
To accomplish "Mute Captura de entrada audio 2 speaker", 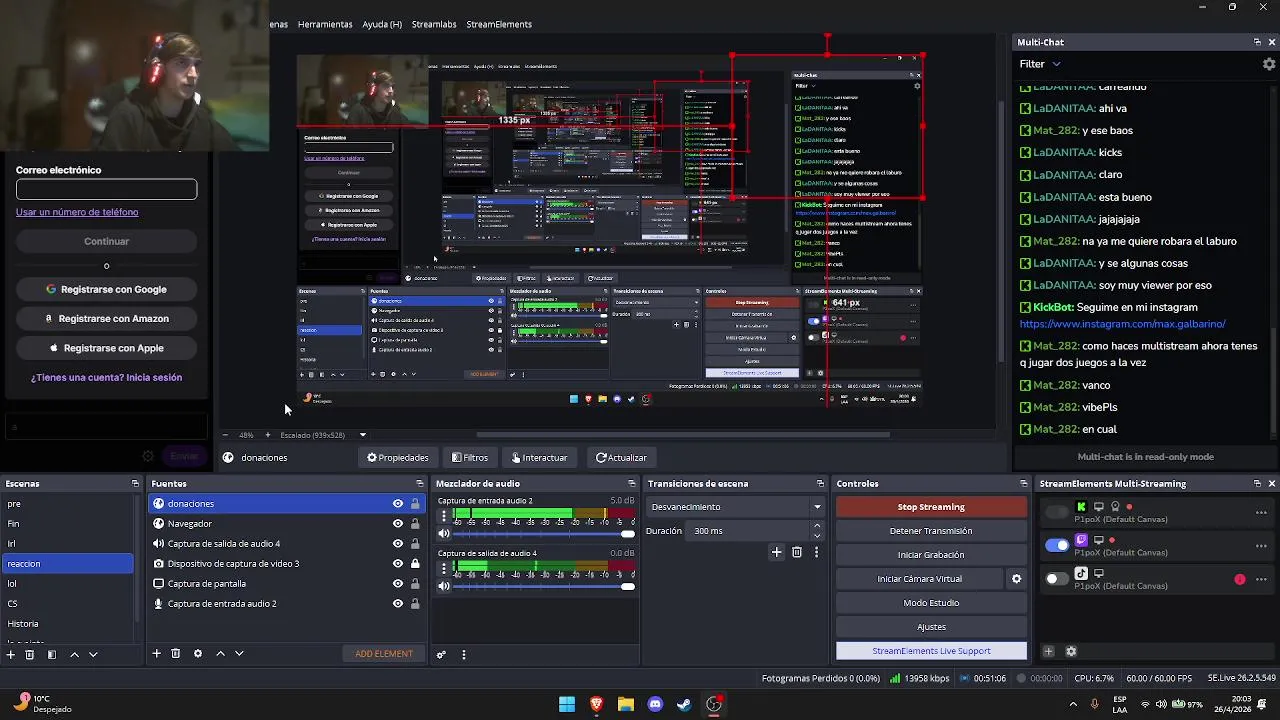I will pos(444,533).
